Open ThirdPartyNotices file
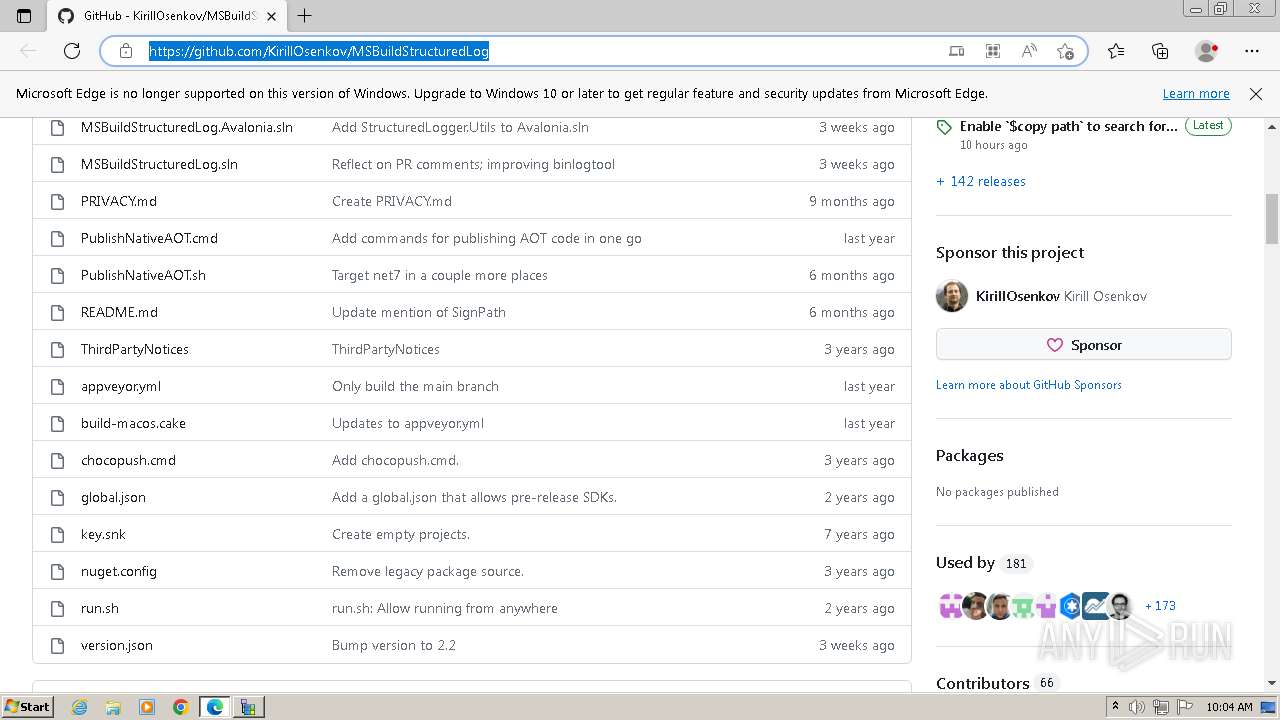The image size is (1280, 720). tap(135, 349)
